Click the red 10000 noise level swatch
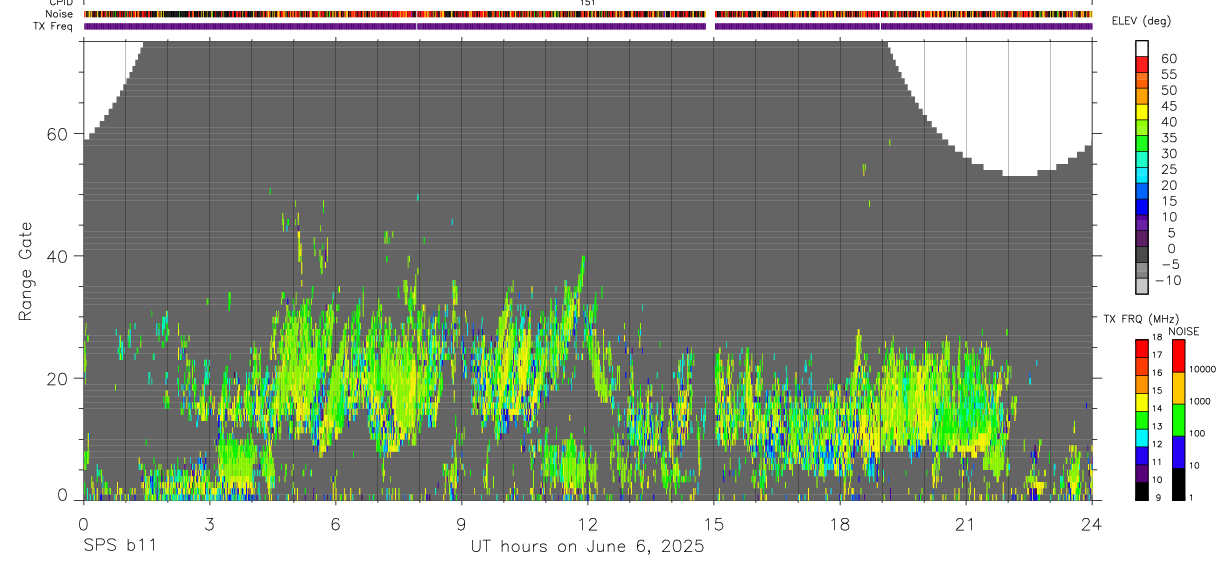 (x=1179, y=357)
